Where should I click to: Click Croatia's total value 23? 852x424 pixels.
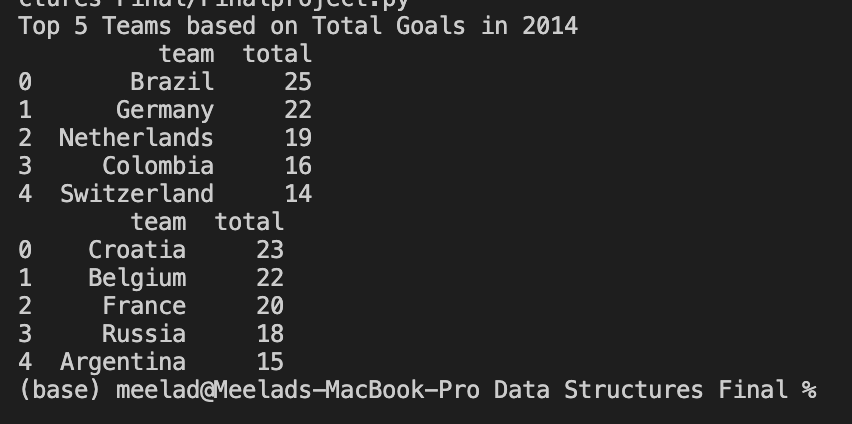pyautogui.click(x=269, y=249)
